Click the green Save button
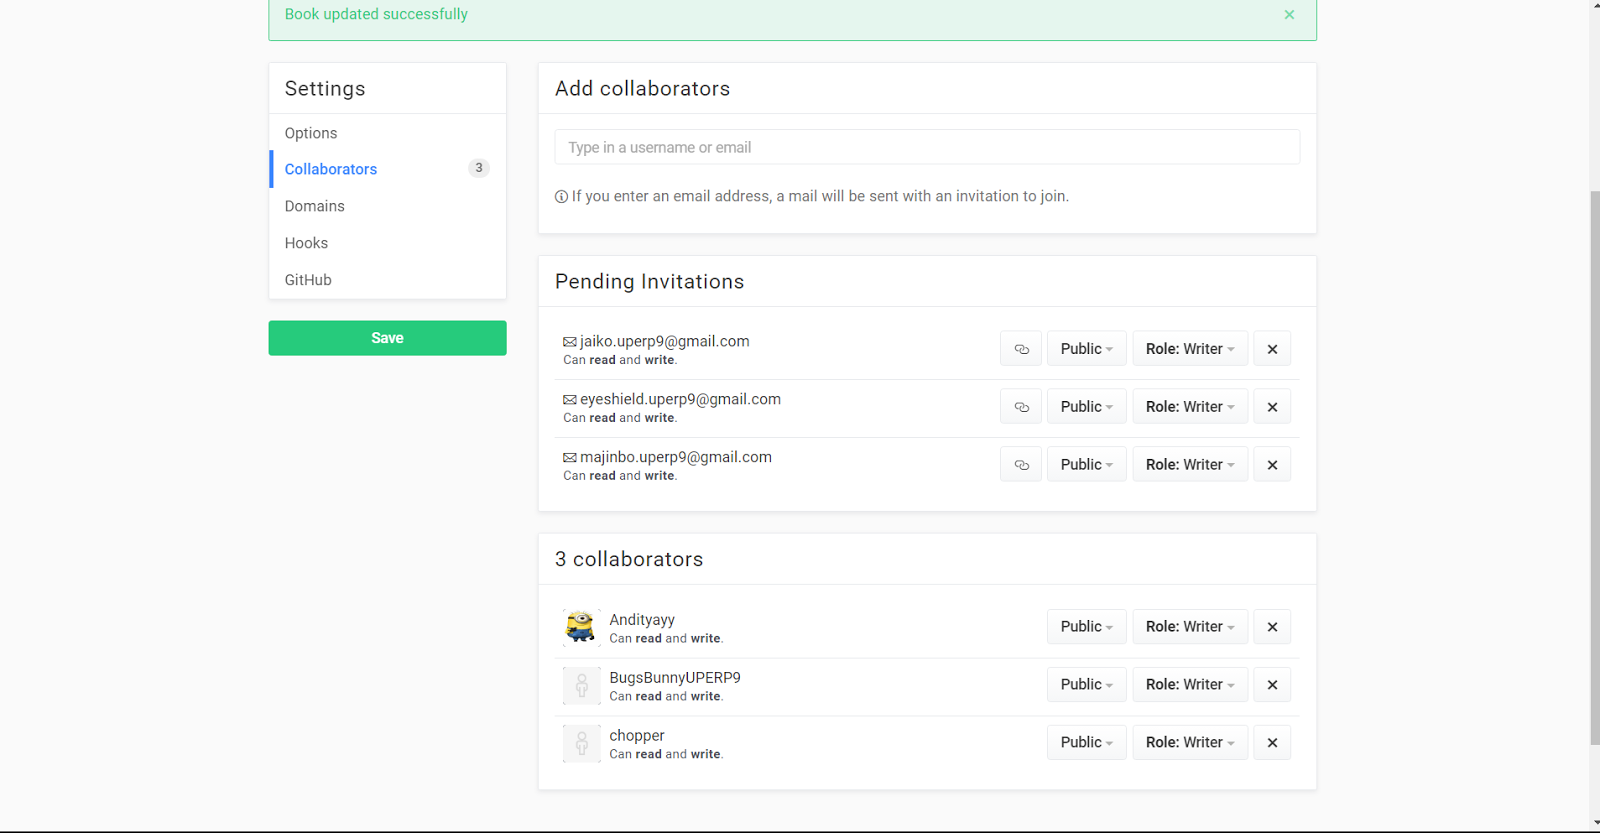This screenshot has height=833, width=1600. (x=387, y=338)
